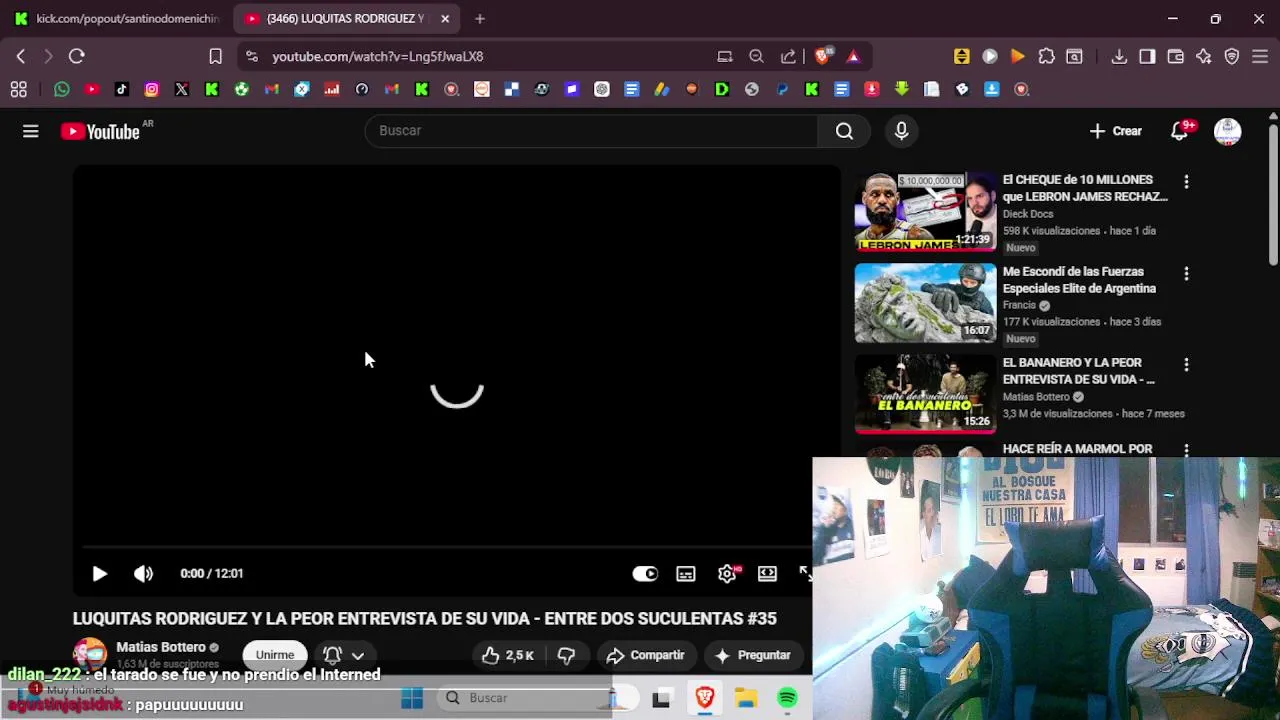Click the video progress bar

447,547
